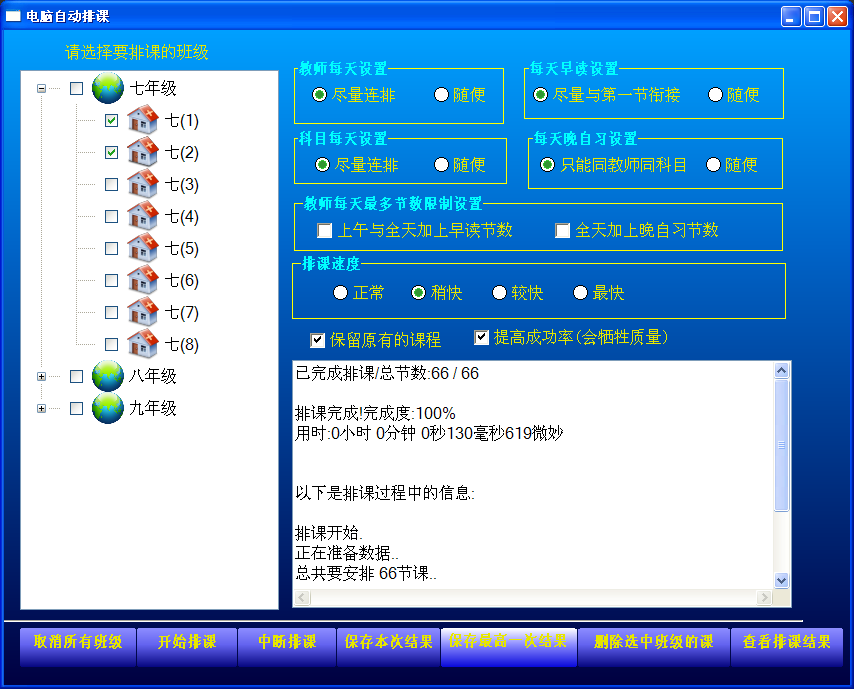Select 随便 under 每天晚自习设置
This screenshot has width=854, height=689.
(731, 164)
